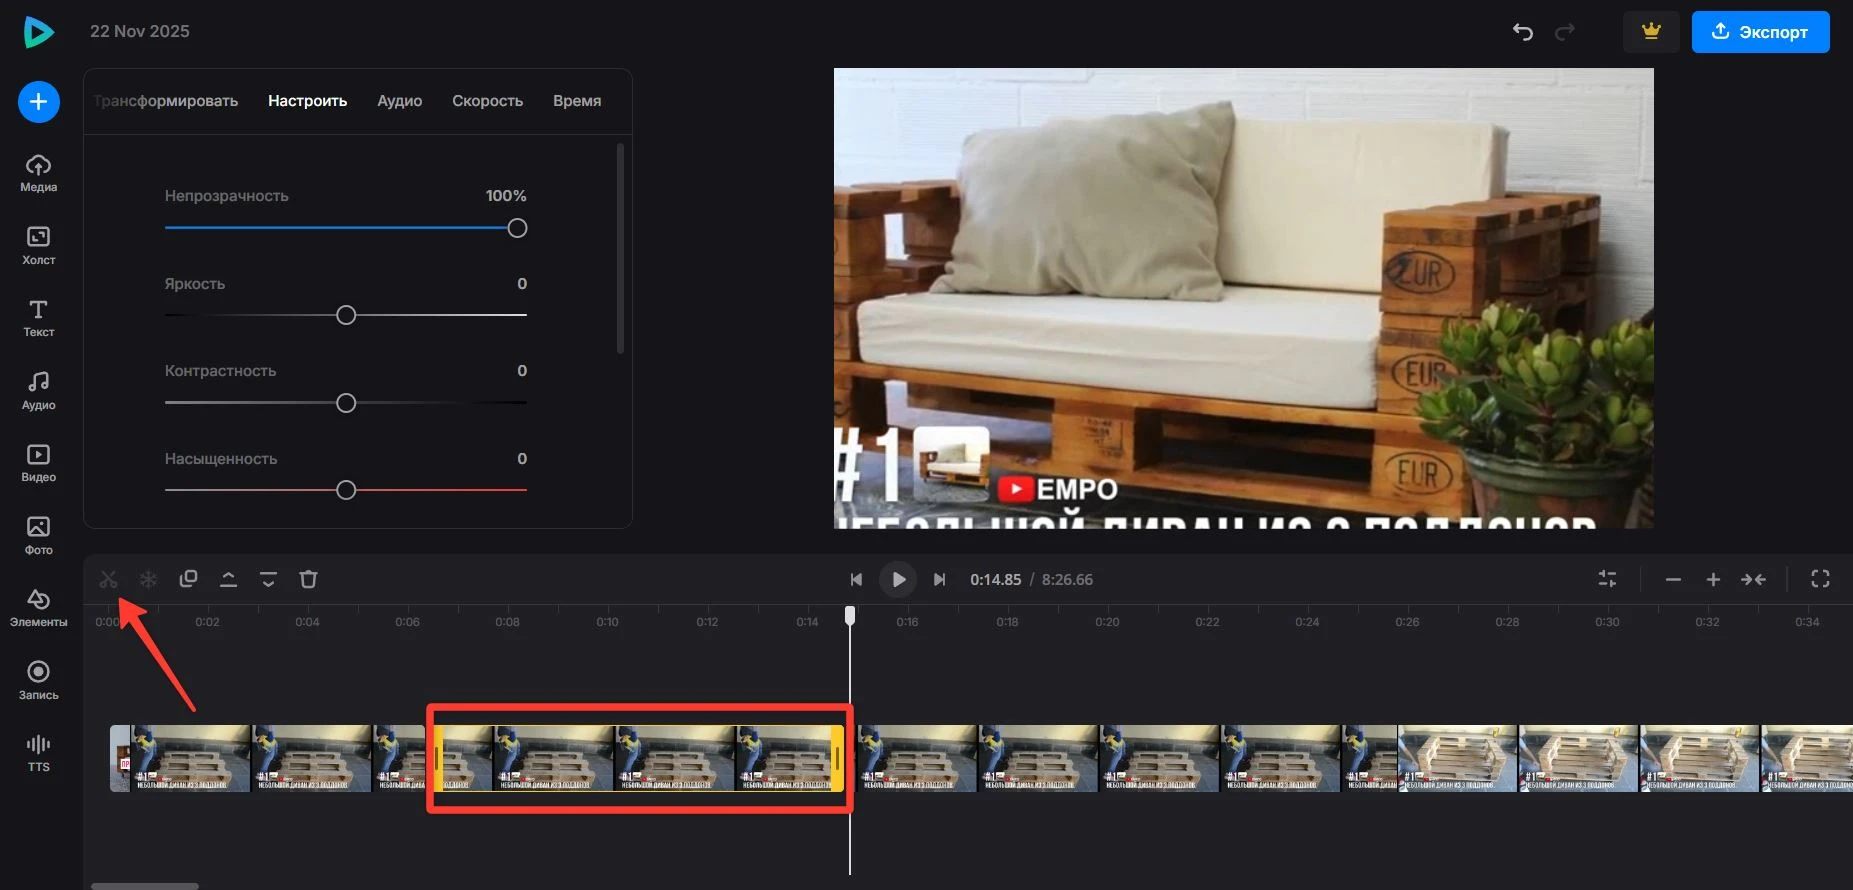This screenshot has width=1853, height=890.
Task: Open the Холст canvas settings
Action: click(38, 245)
